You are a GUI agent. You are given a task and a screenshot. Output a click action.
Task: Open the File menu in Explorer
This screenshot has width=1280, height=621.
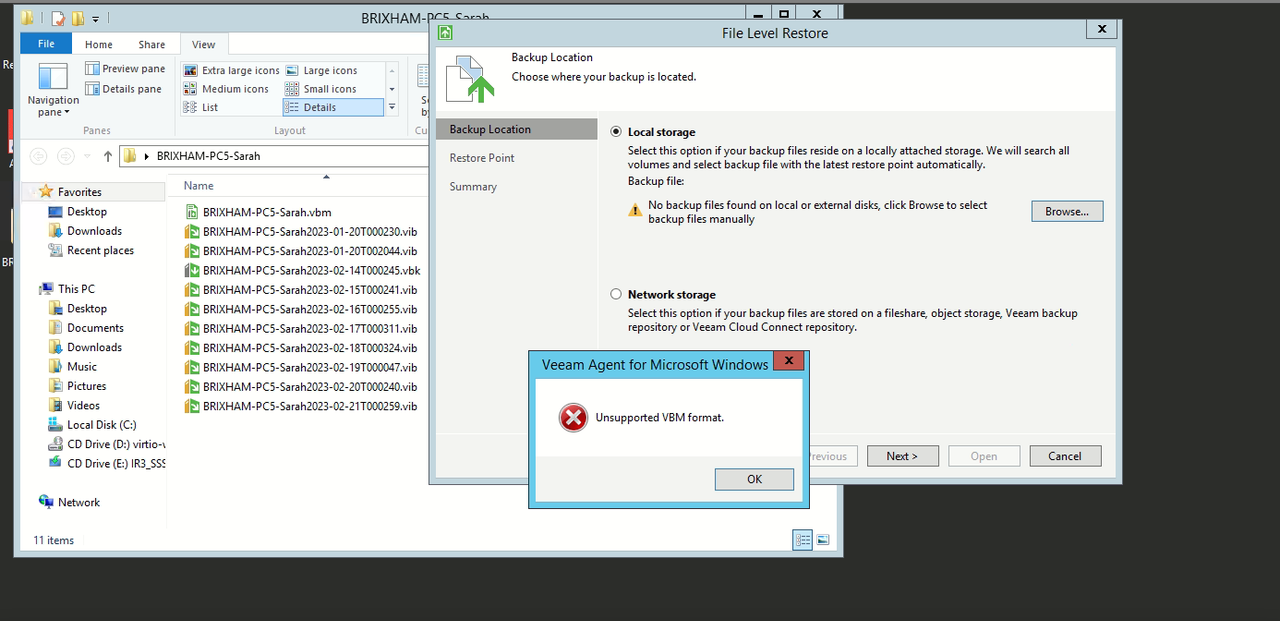pyautogui.click(x=46, y=44)
